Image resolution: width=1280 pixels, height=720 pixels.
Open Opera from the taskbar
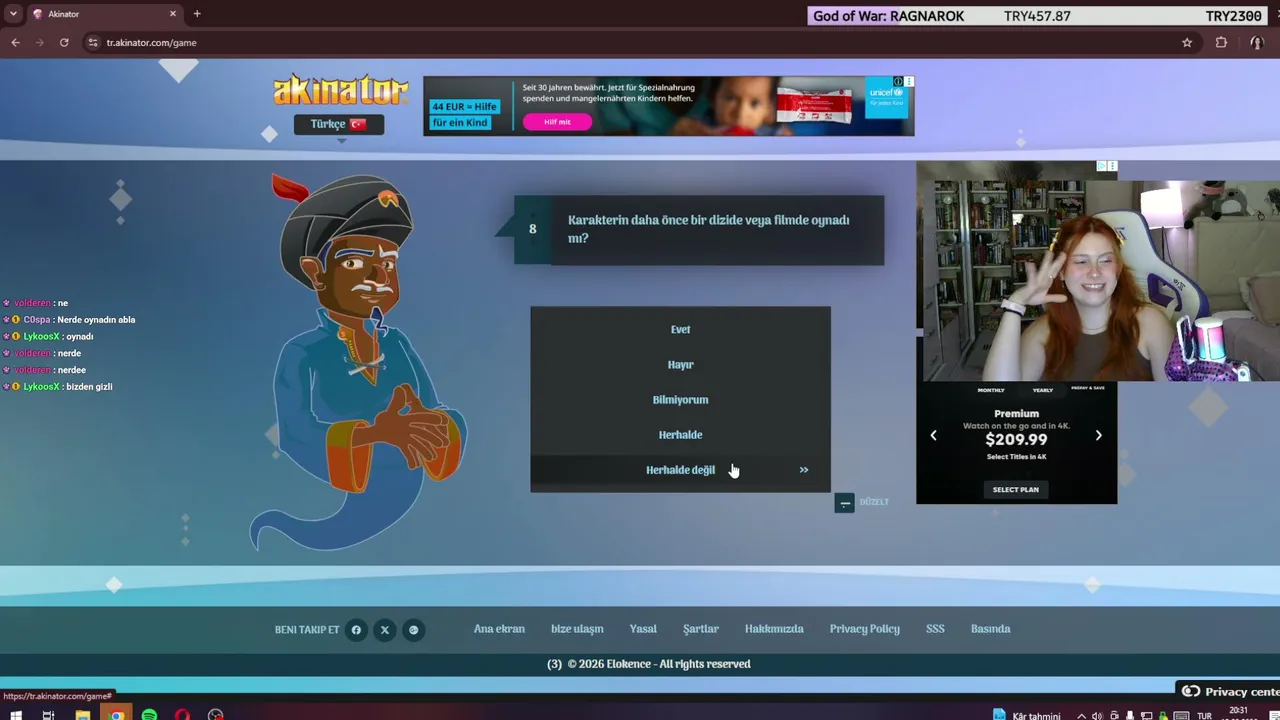coord(182,715)
